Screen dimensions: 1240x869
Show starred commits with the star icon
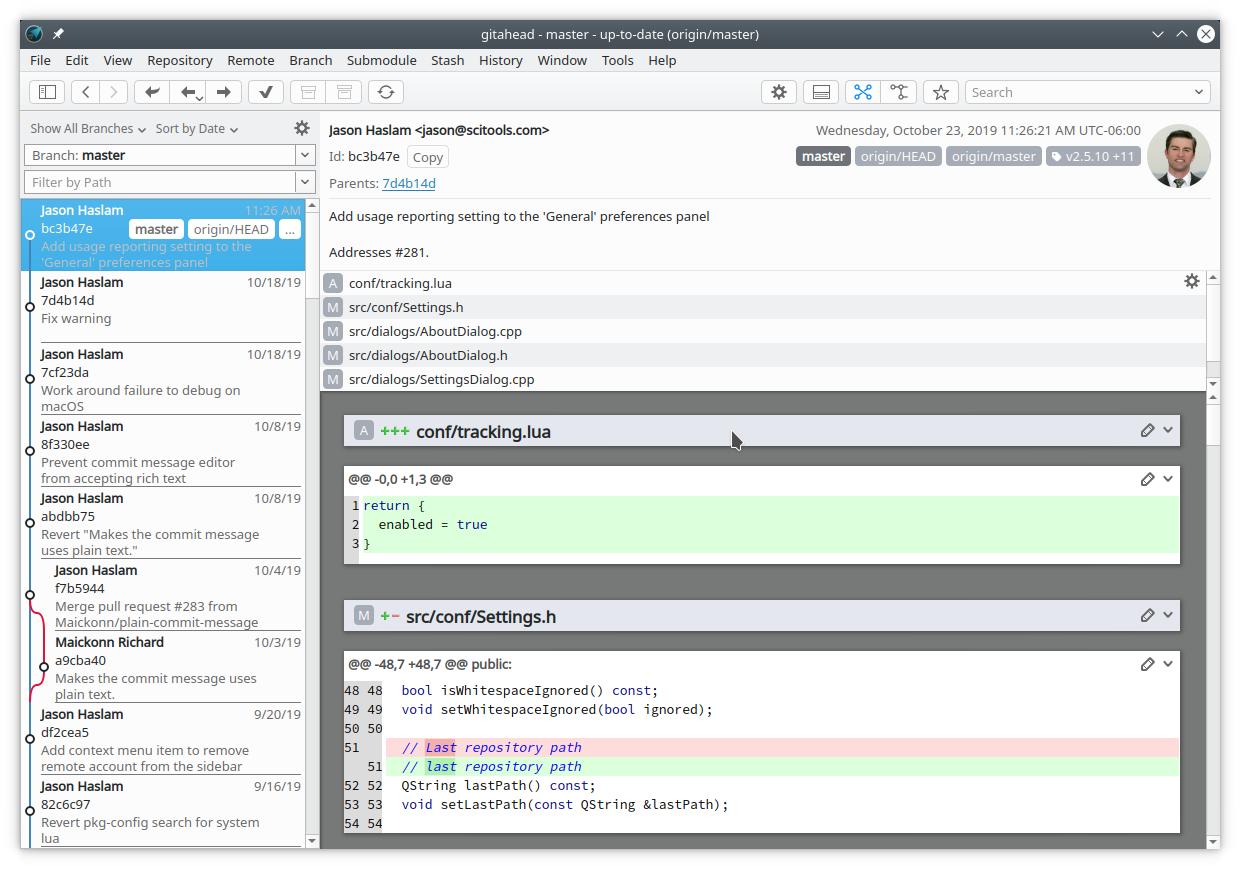[x=940, y=91]
